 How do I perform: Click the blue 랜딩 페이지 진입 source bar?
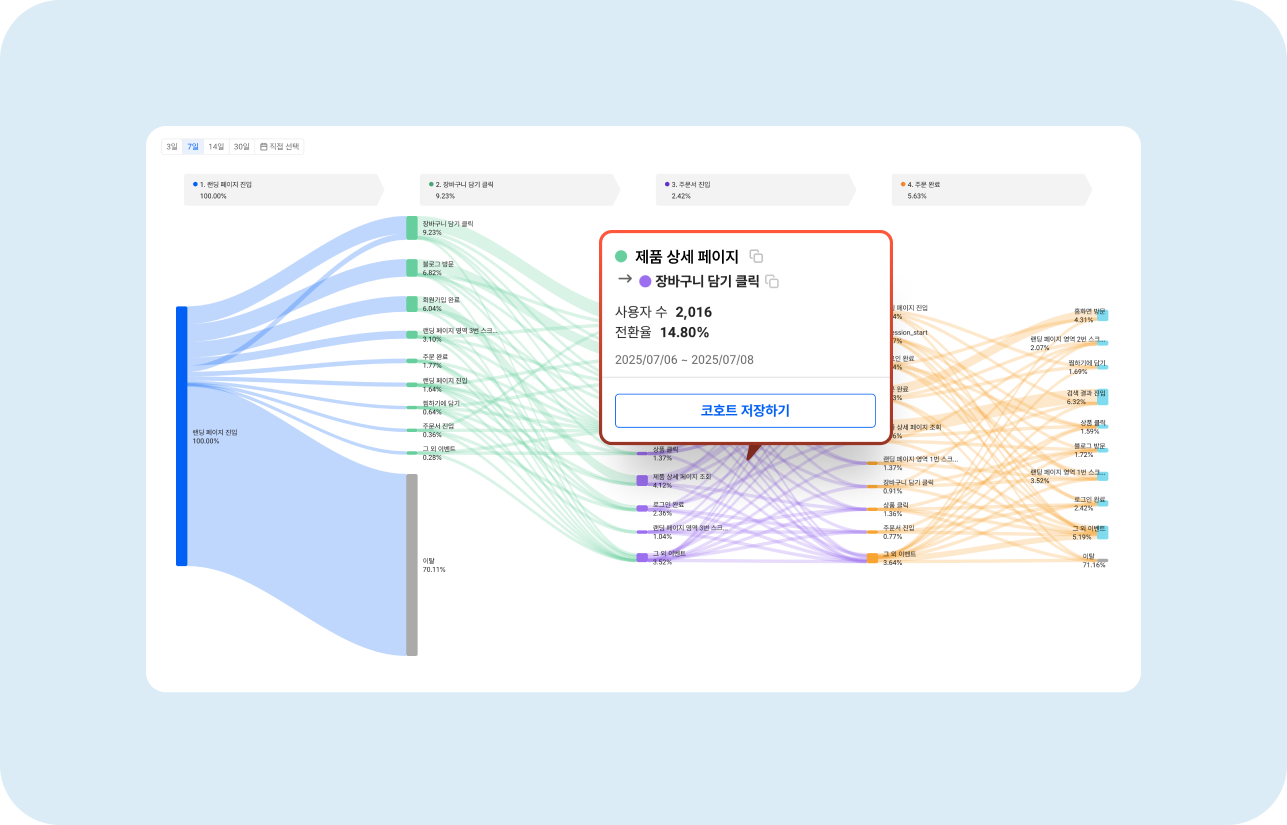click(182, 436)
